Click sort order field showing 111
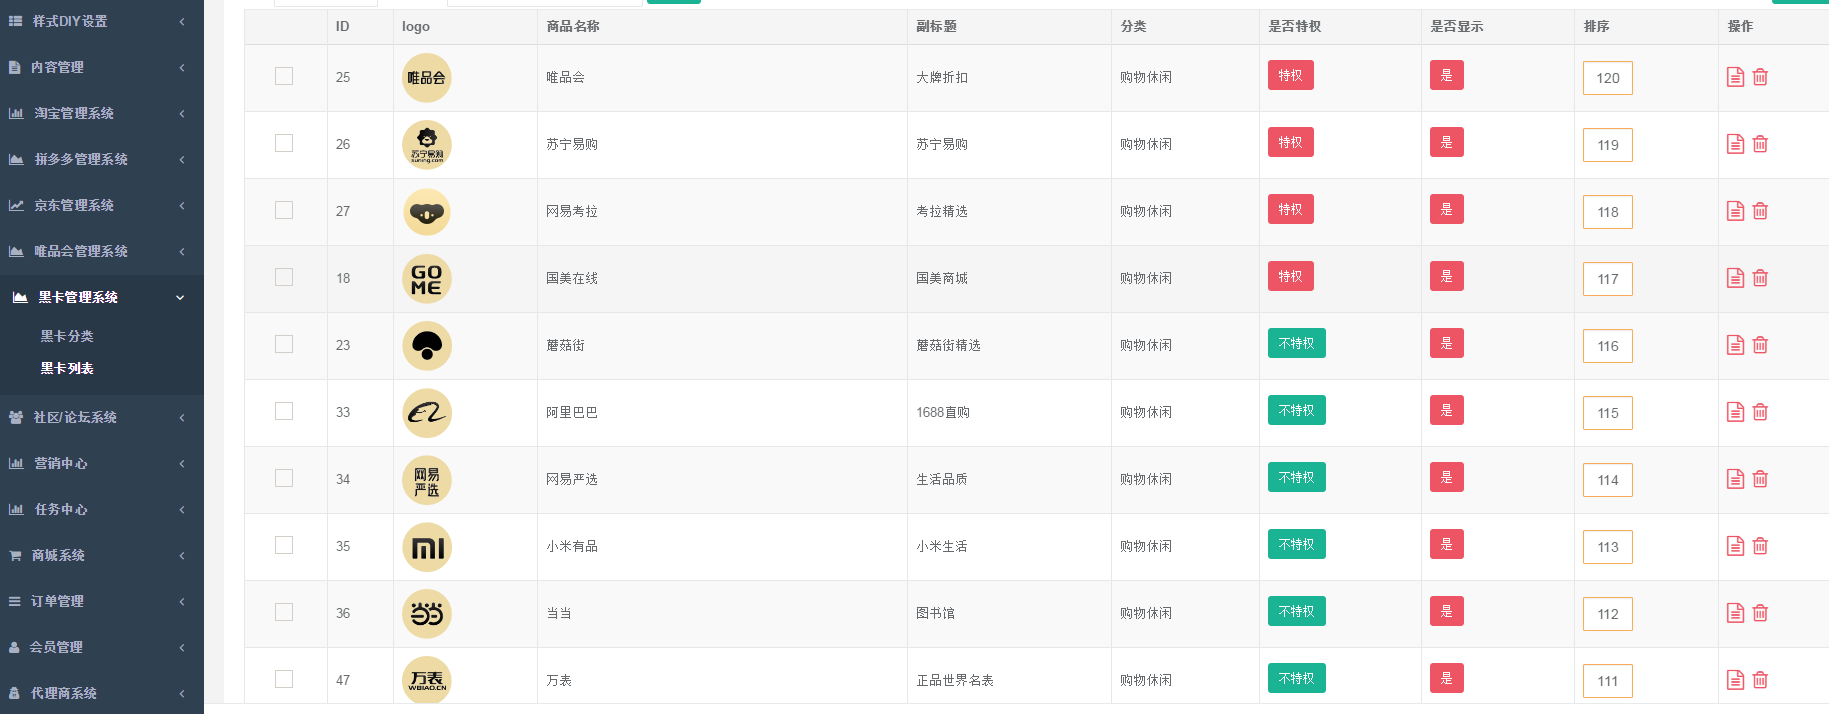This screenshot has height=714, width=1829. (x=1608, y=681)
